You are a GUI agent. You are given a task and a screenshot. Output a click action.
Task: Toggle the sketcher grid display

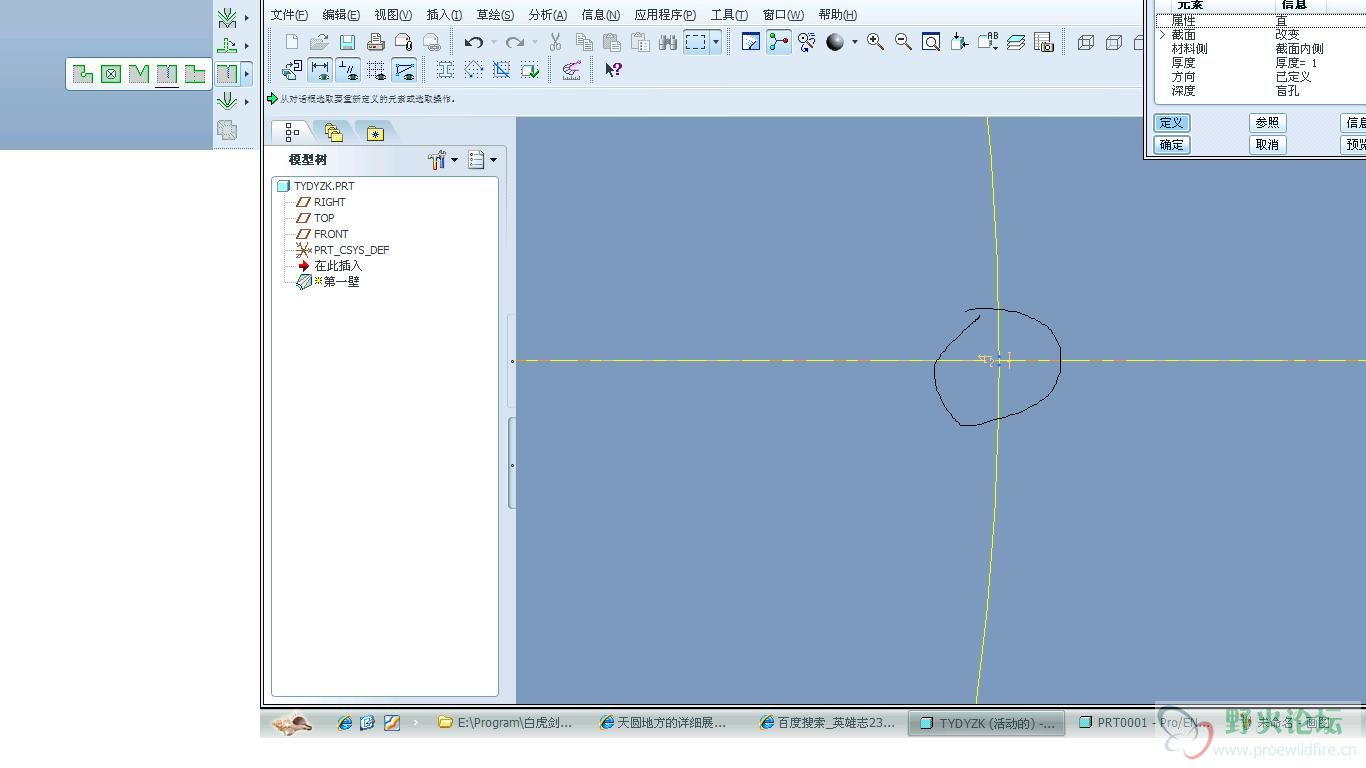click(376, 70)
